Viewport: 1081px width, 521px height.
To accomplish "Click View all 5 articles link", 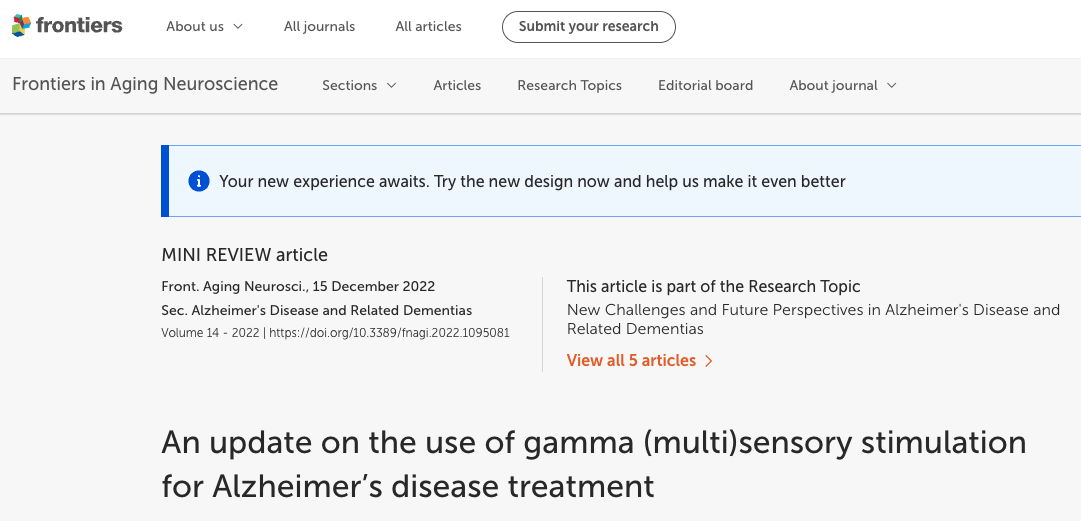I will [x=631, y=360].
